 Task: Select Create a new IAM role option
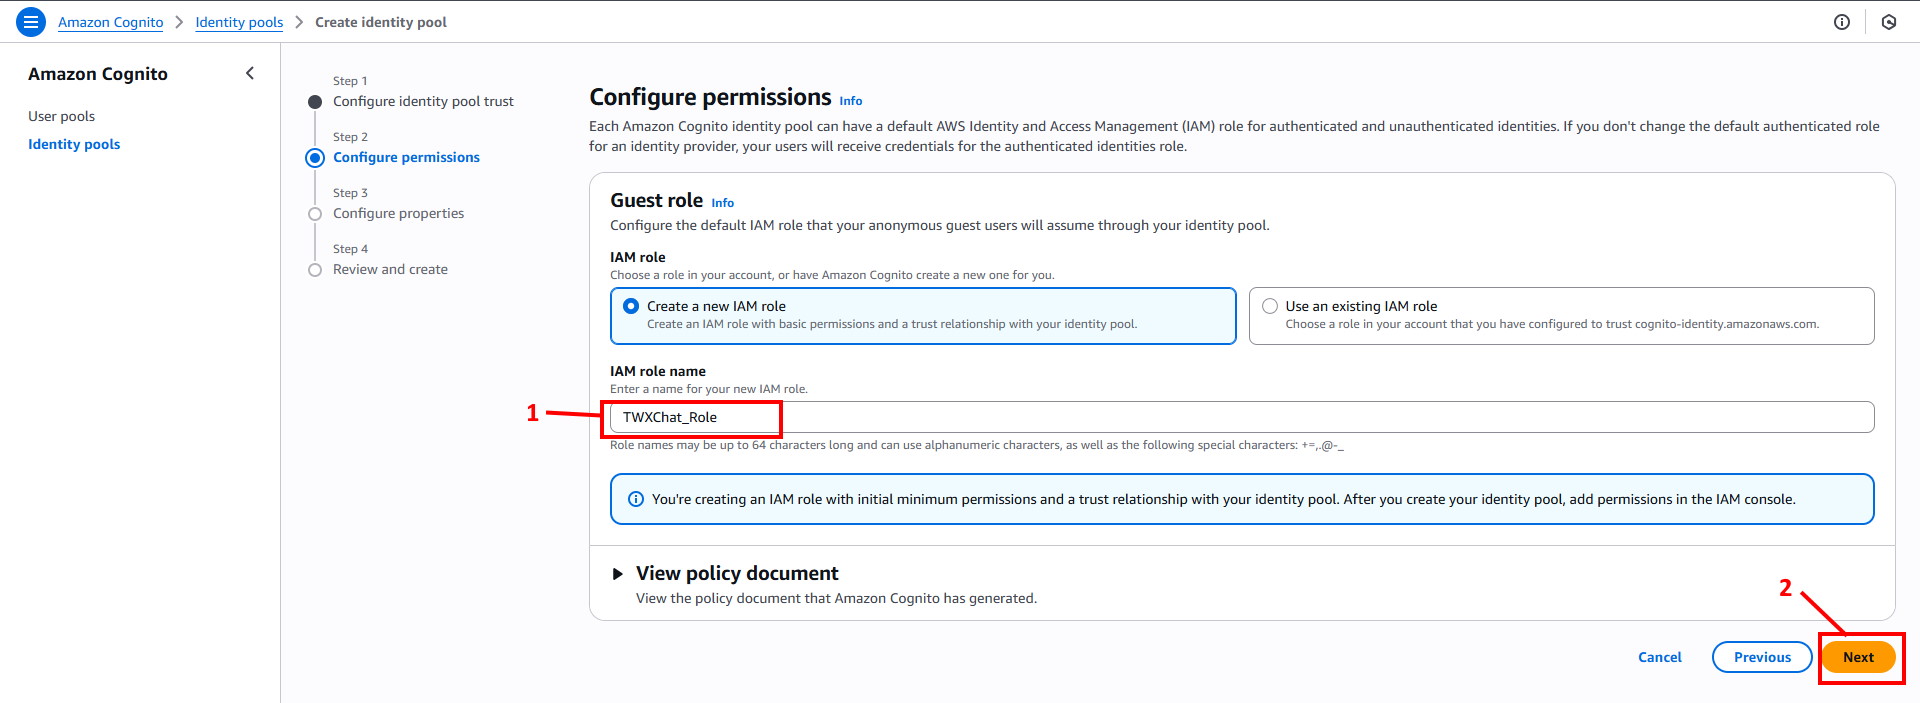point(631,306)
